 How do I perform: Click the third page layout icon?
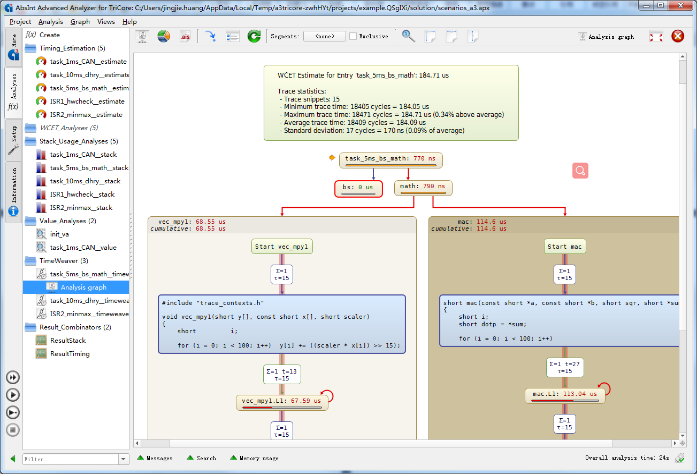[473, 36]
